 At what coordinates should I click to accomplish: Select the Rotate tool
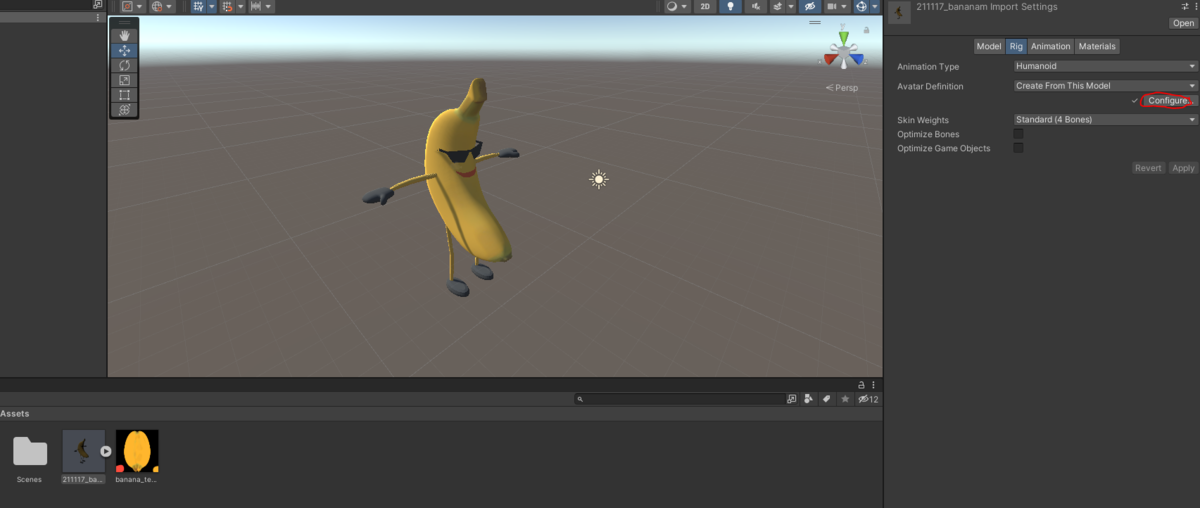pos(124,65)
